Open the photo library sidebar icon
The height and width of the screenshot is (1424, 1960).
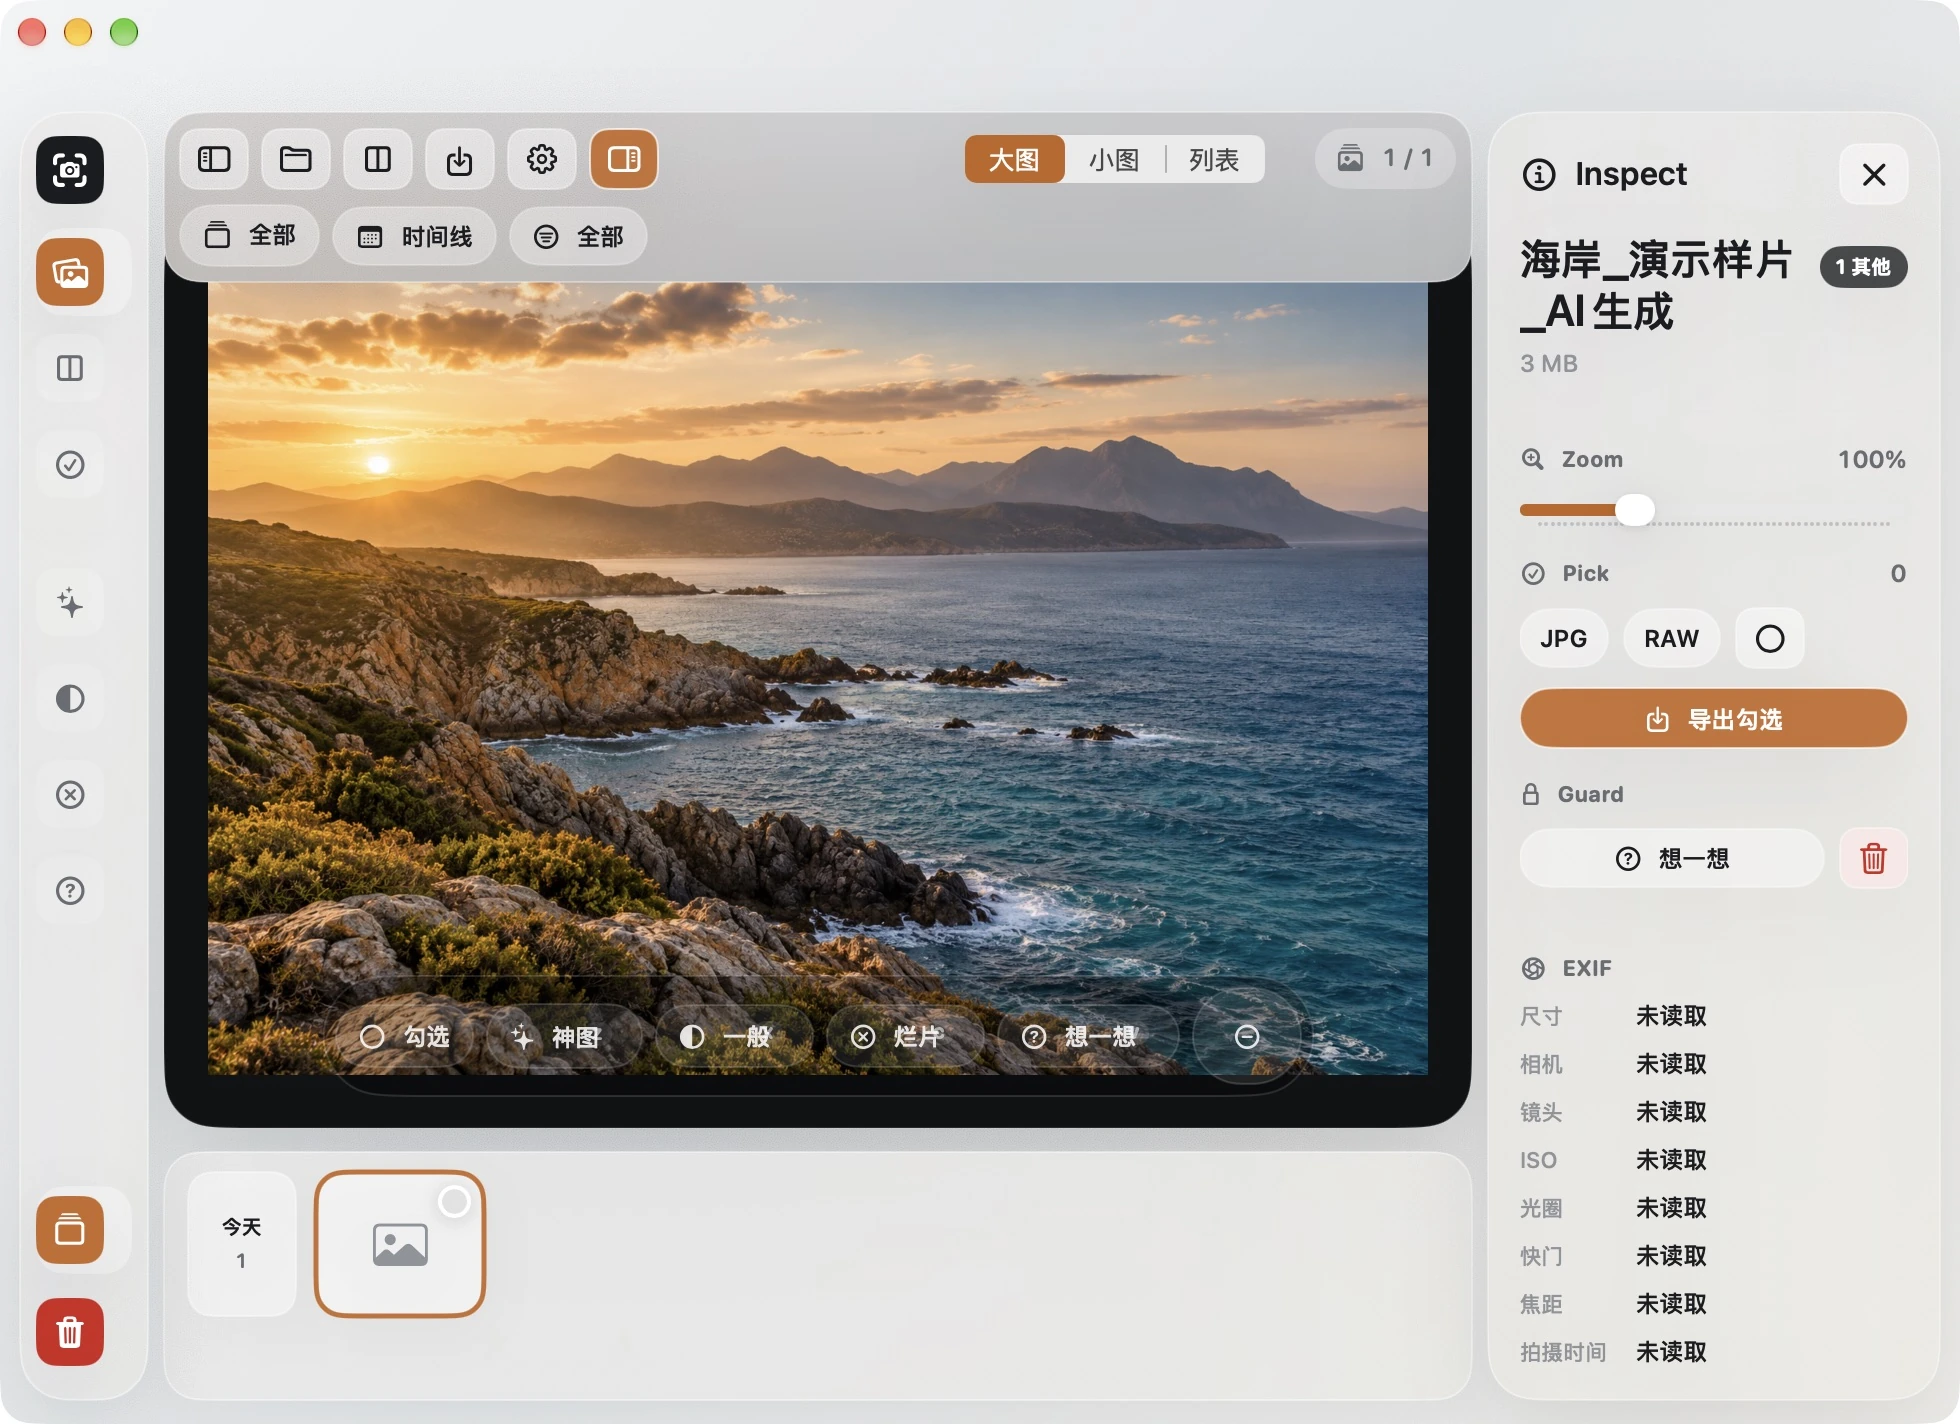[70, 272]
